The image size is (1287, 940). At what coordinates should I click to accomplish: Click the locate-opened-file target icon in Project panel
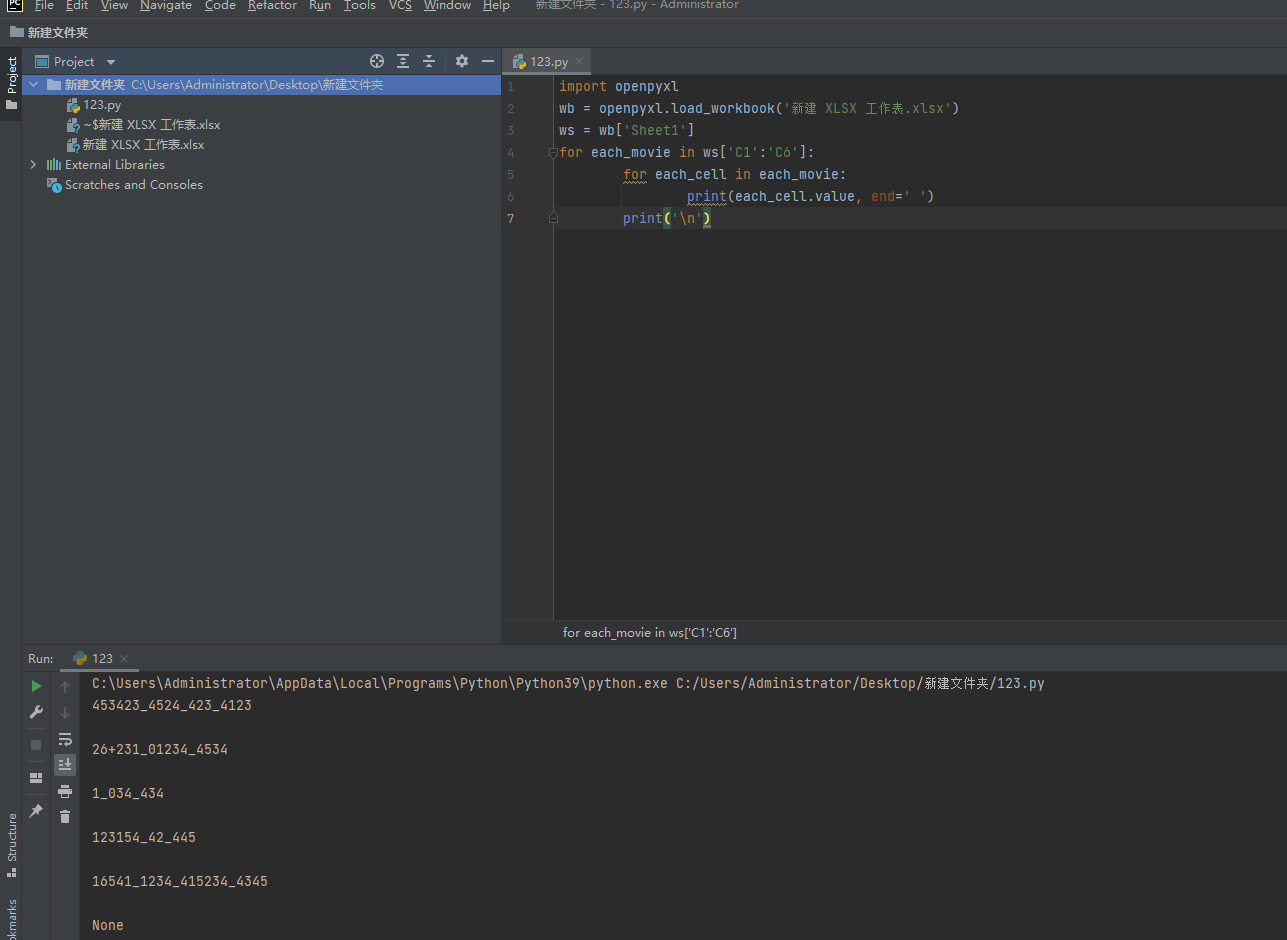pos(377,61)
